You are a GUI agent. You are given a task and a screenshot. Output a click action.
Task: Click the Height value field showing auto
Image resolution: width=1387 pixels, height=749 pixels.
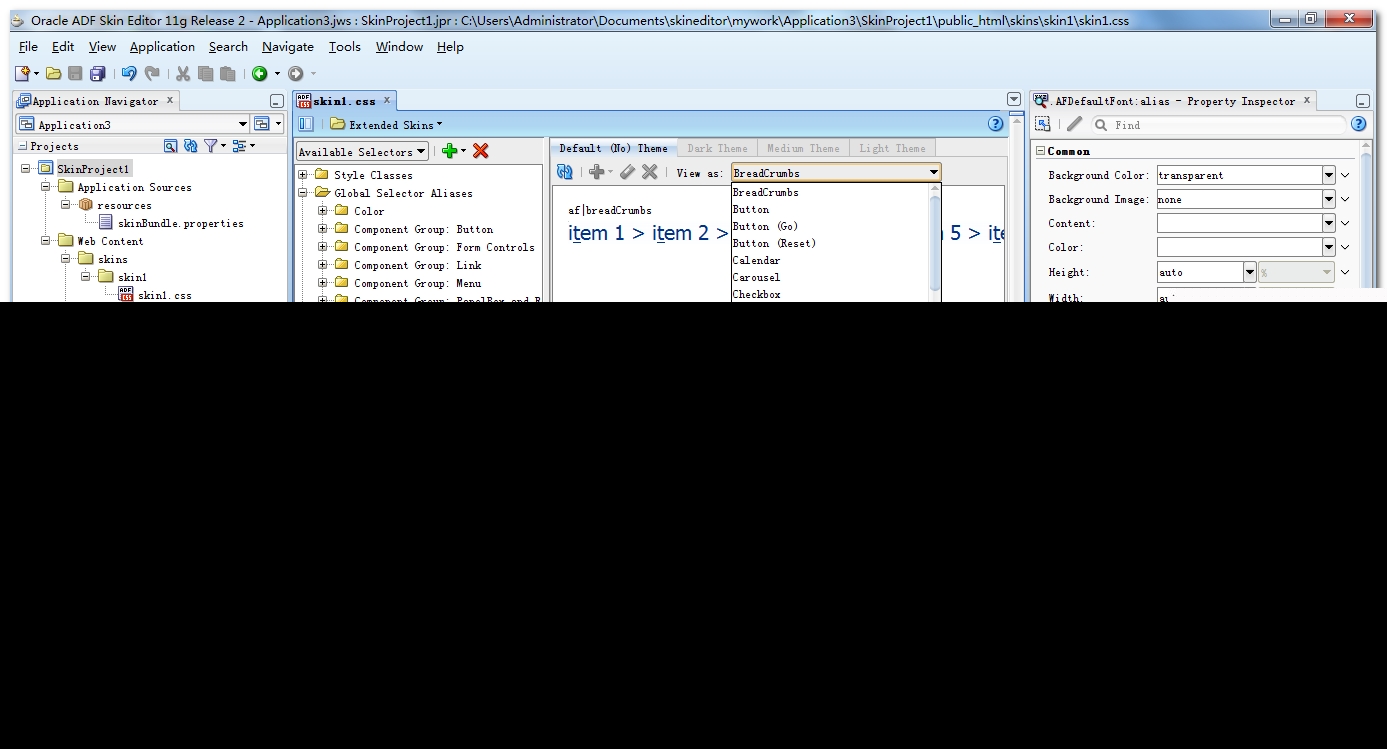[x=1200, y=272]
